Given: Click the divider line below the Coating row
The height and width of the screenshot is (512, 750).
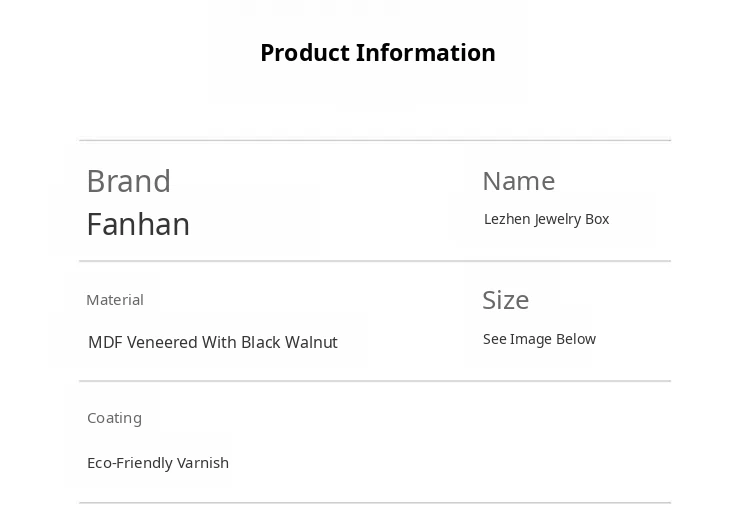Looking at the screenshot, I should coord(375,502).
